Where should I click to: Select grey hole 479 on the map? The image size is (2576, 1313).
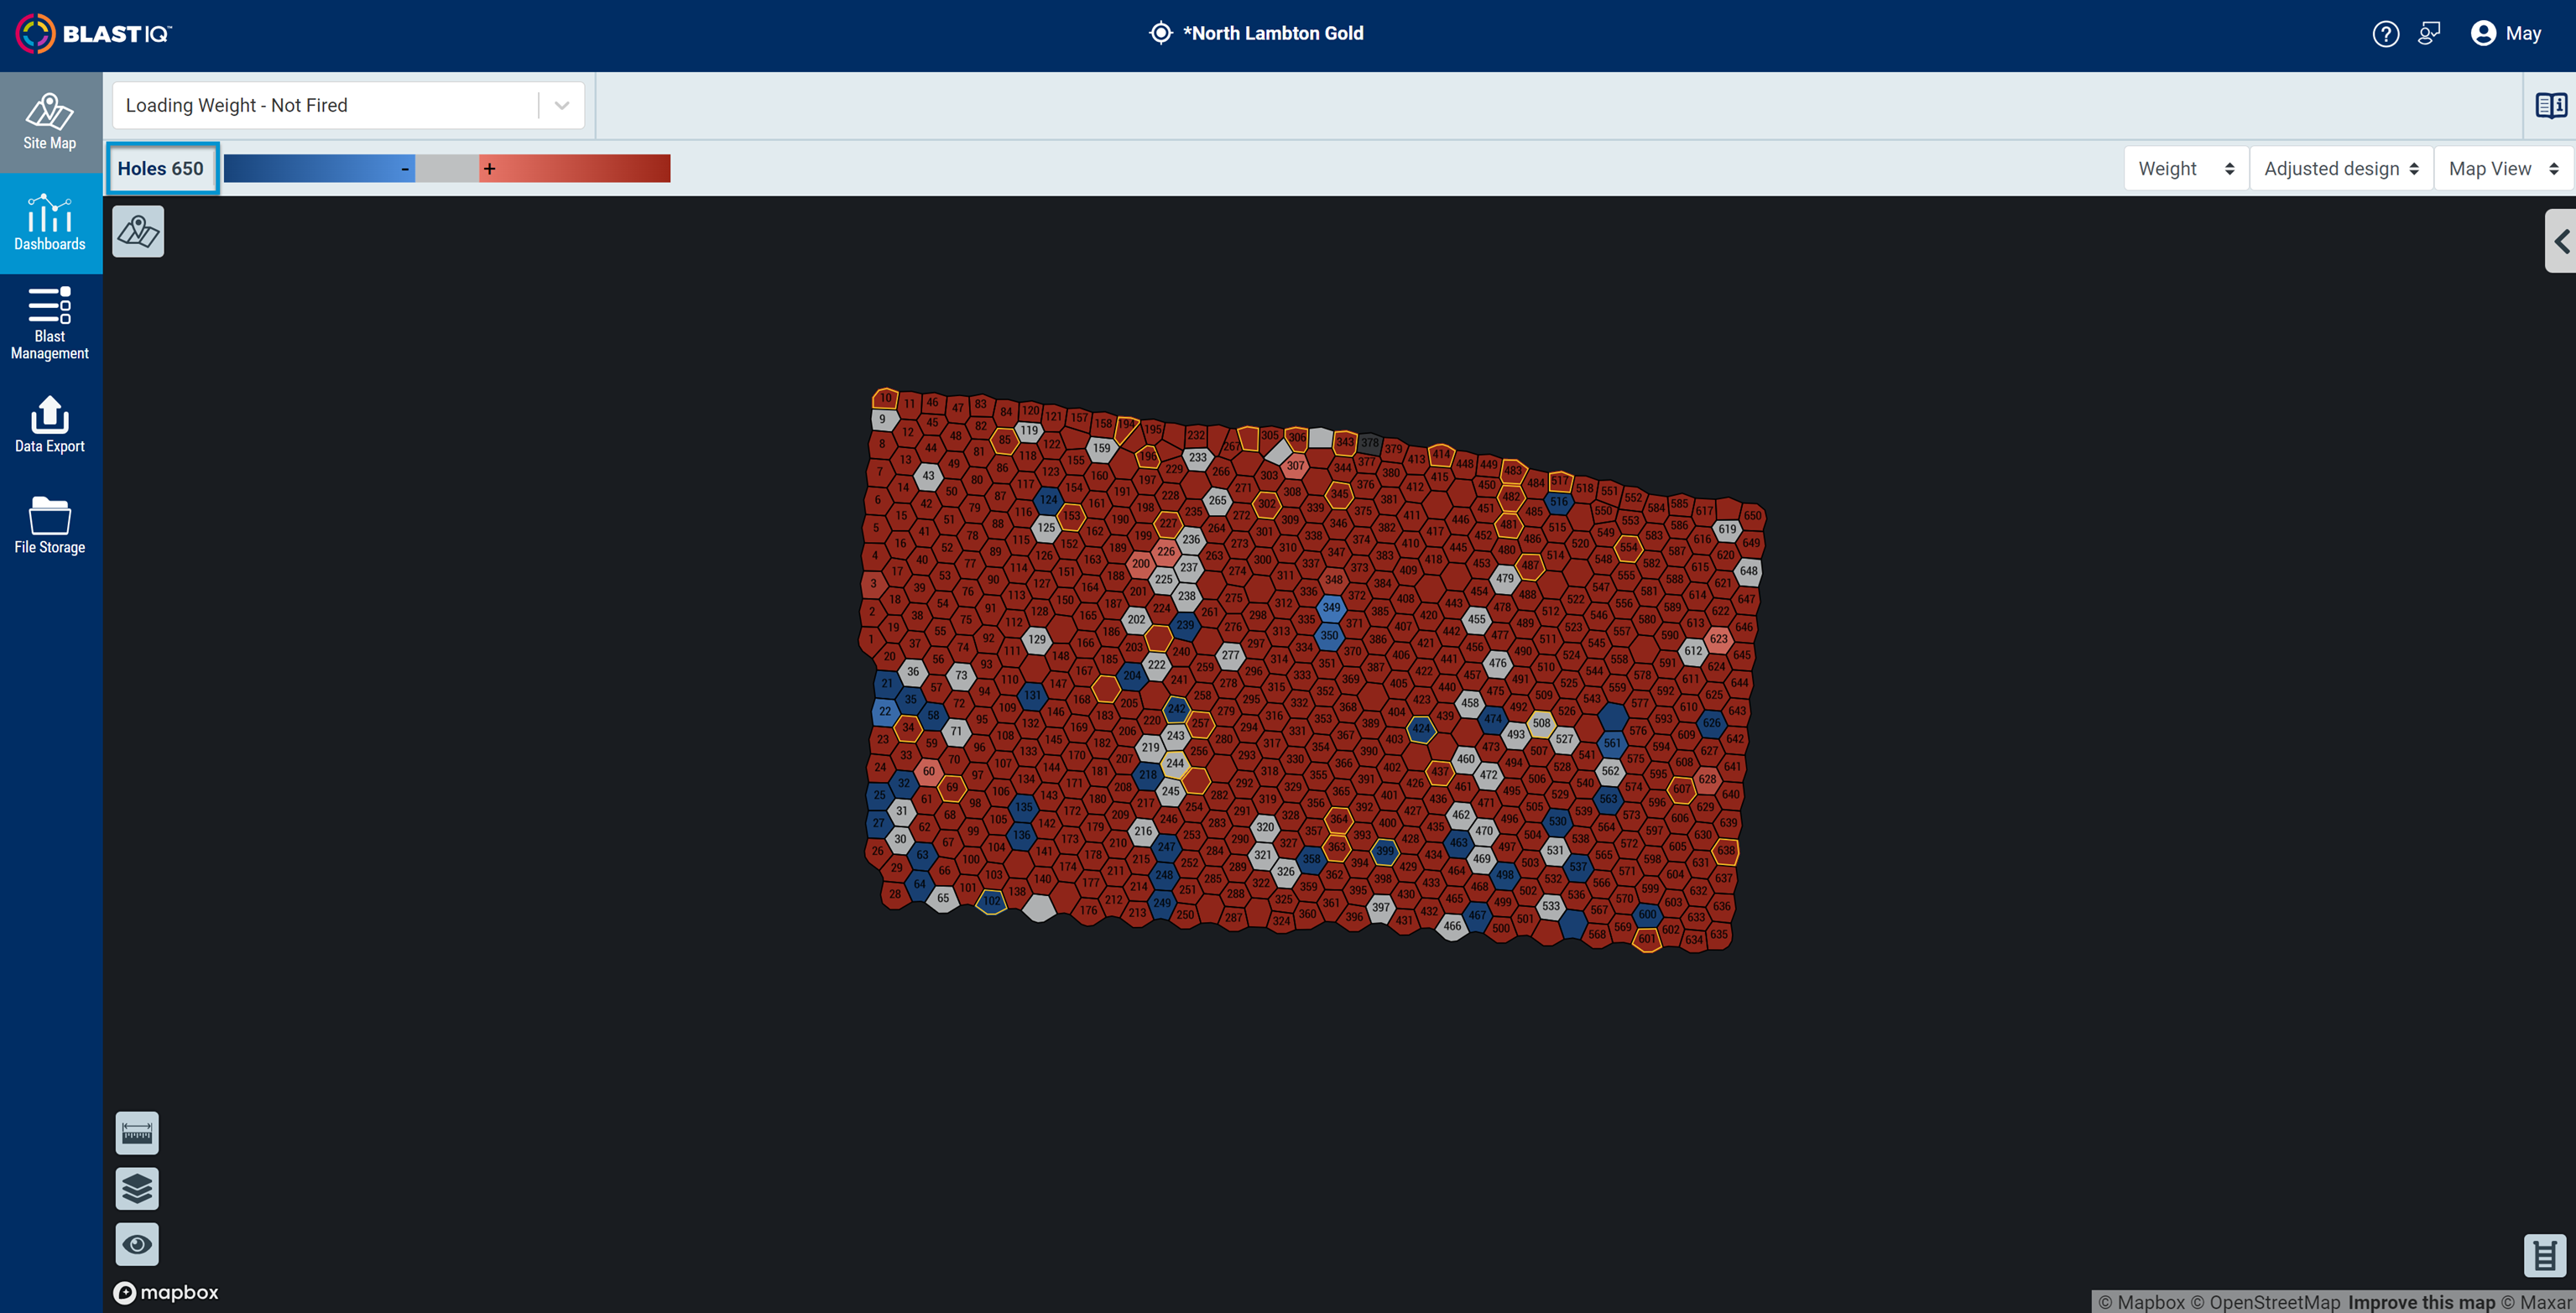1505,578
